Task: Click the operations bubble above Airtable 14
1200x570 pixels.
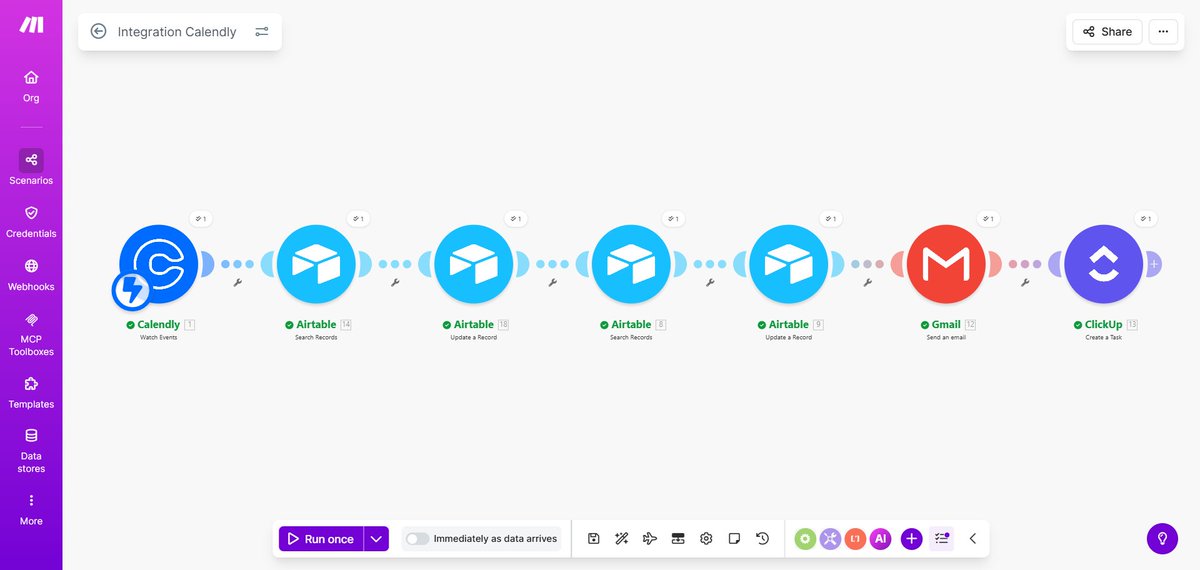Action: point(358,218)
